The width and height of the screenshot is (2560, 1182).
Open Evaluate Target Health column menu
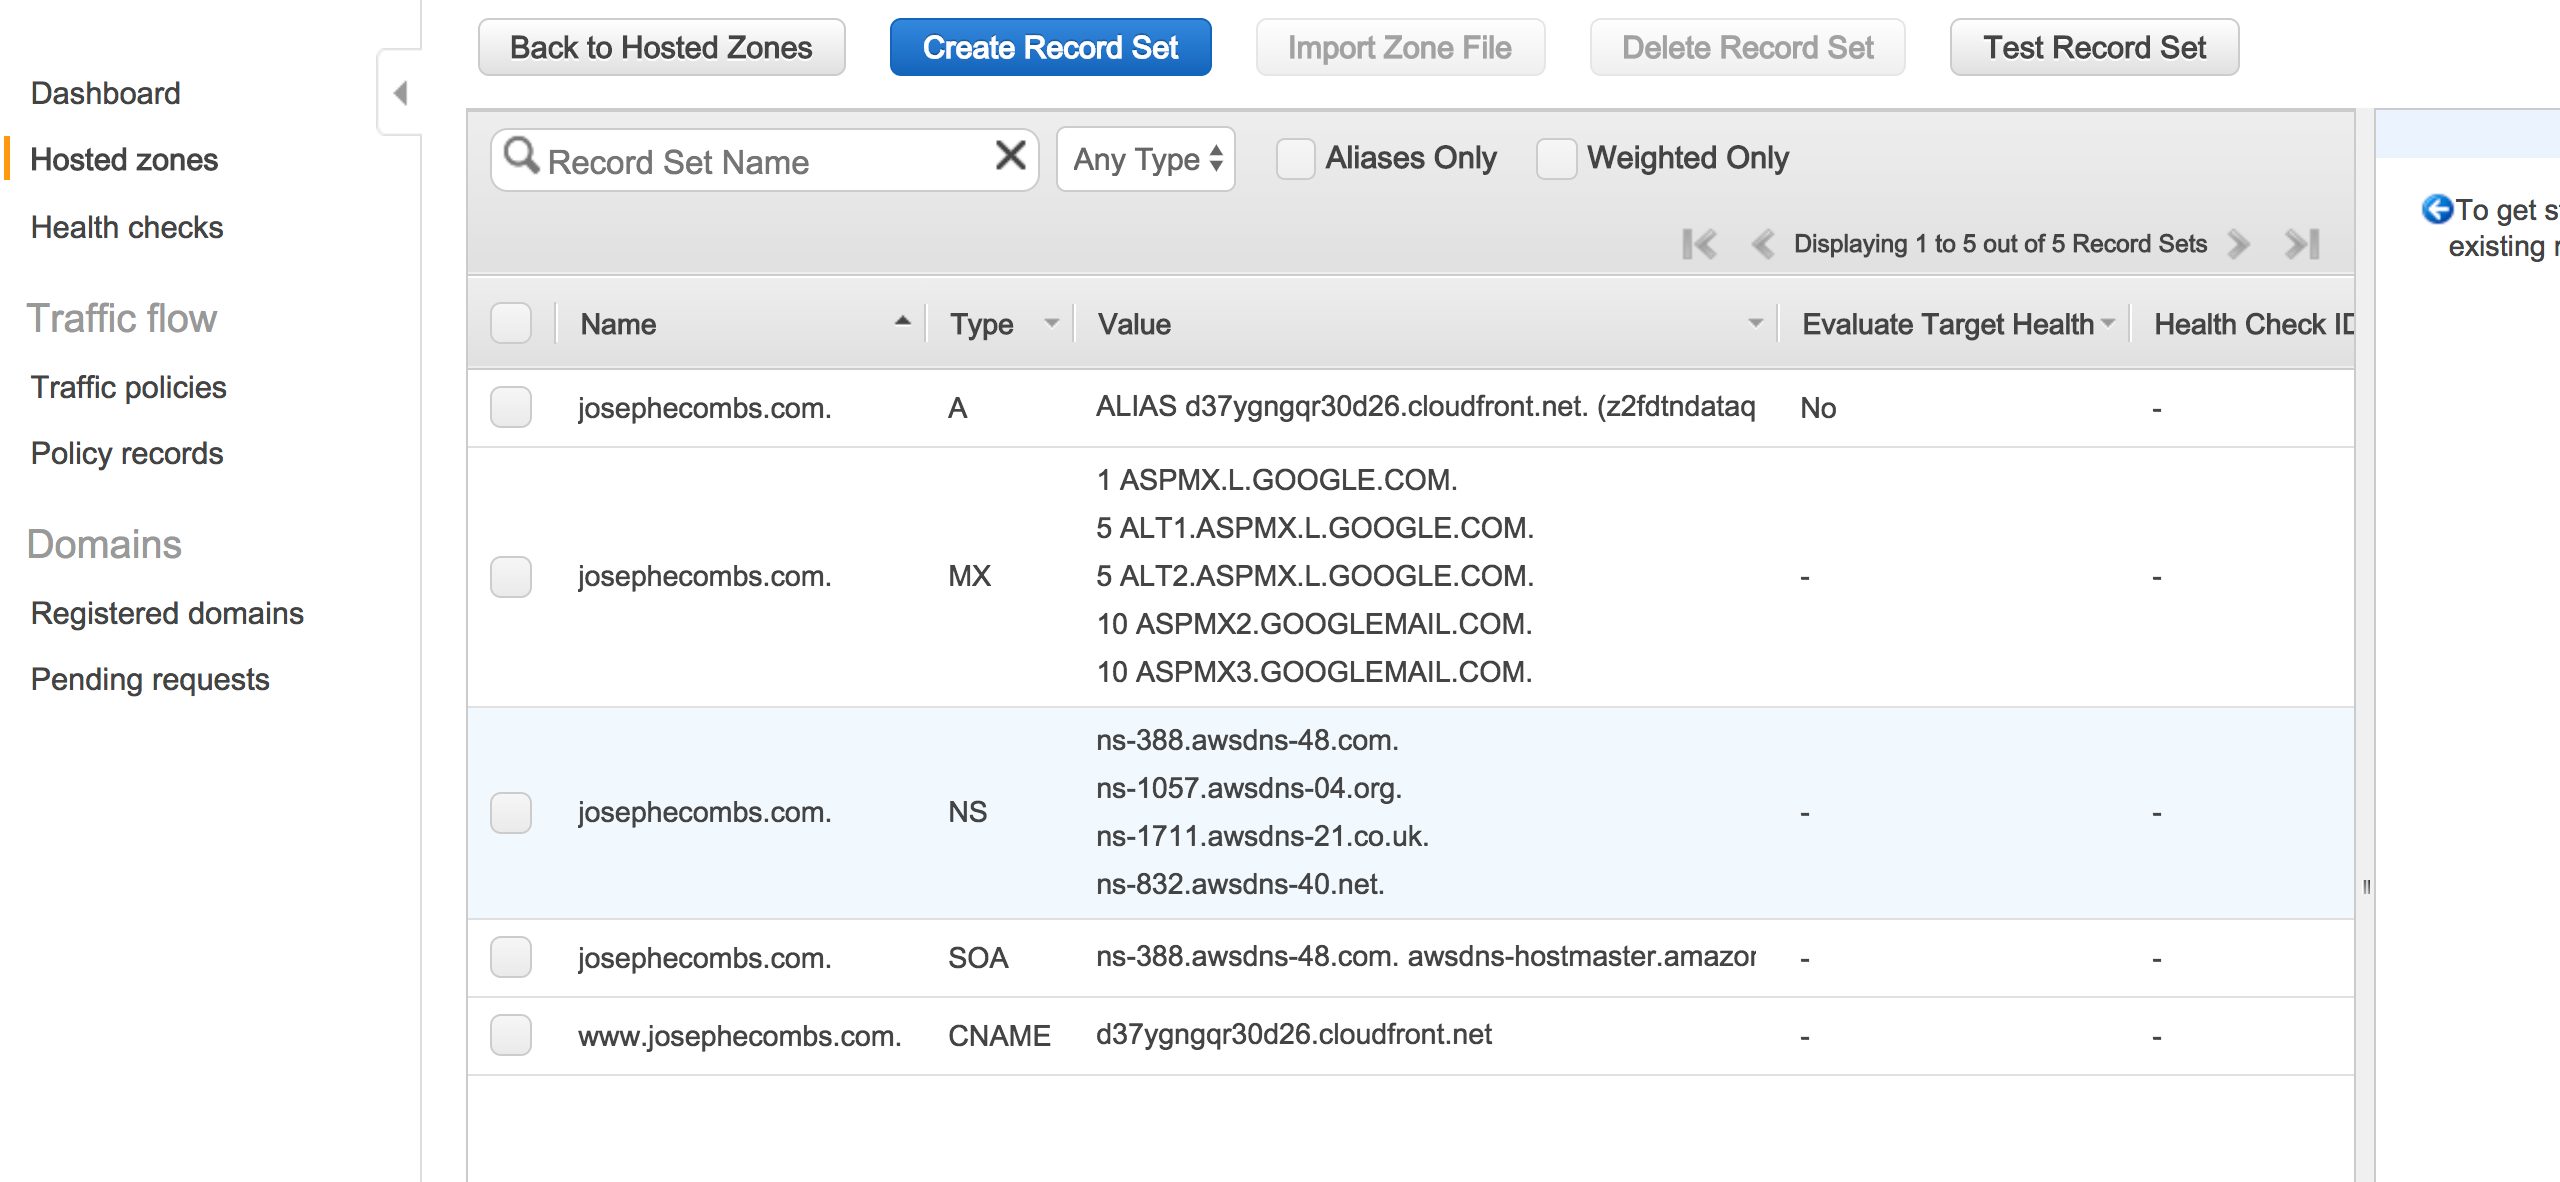[x=2108, y=323]
